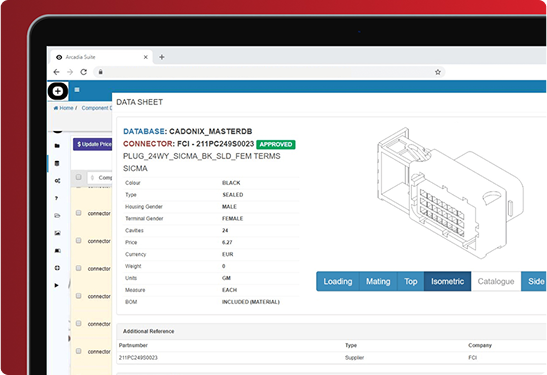Viewport: 547px width, 375px height.
Task: Click the CADONIX_MASTERDB database name
Action: [211, 132]
